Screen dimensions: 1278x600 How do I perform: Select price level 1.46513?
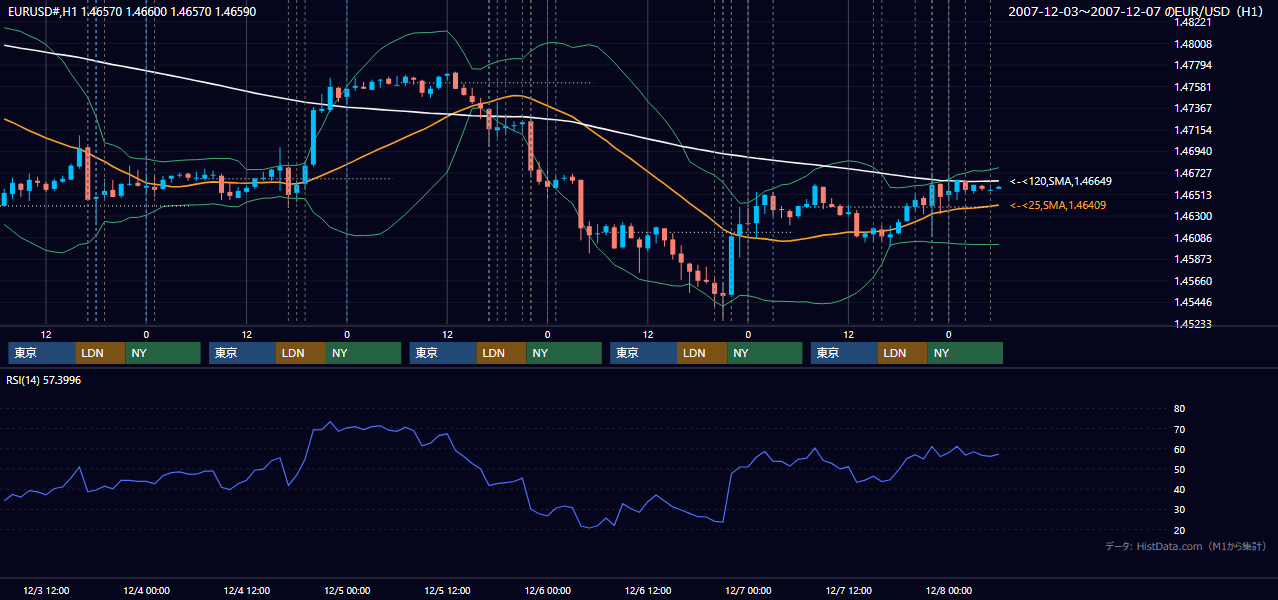pyautogui.click(x=1193, y=195)
